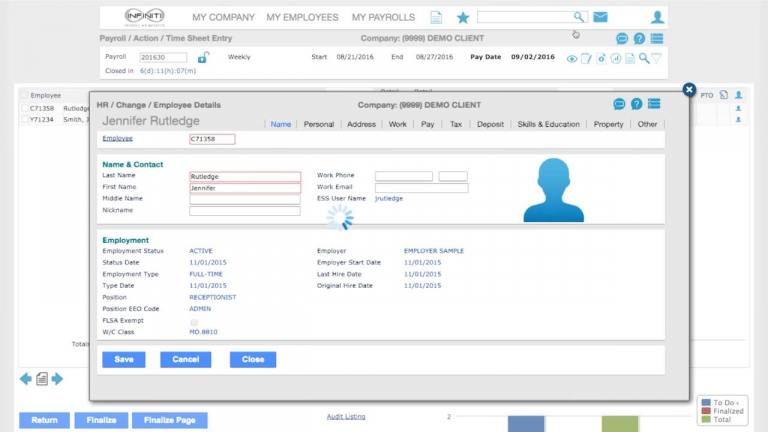Click person icon in Y71234 row
The height and width of the screenshot is (432, 768).
click(739, 120)
